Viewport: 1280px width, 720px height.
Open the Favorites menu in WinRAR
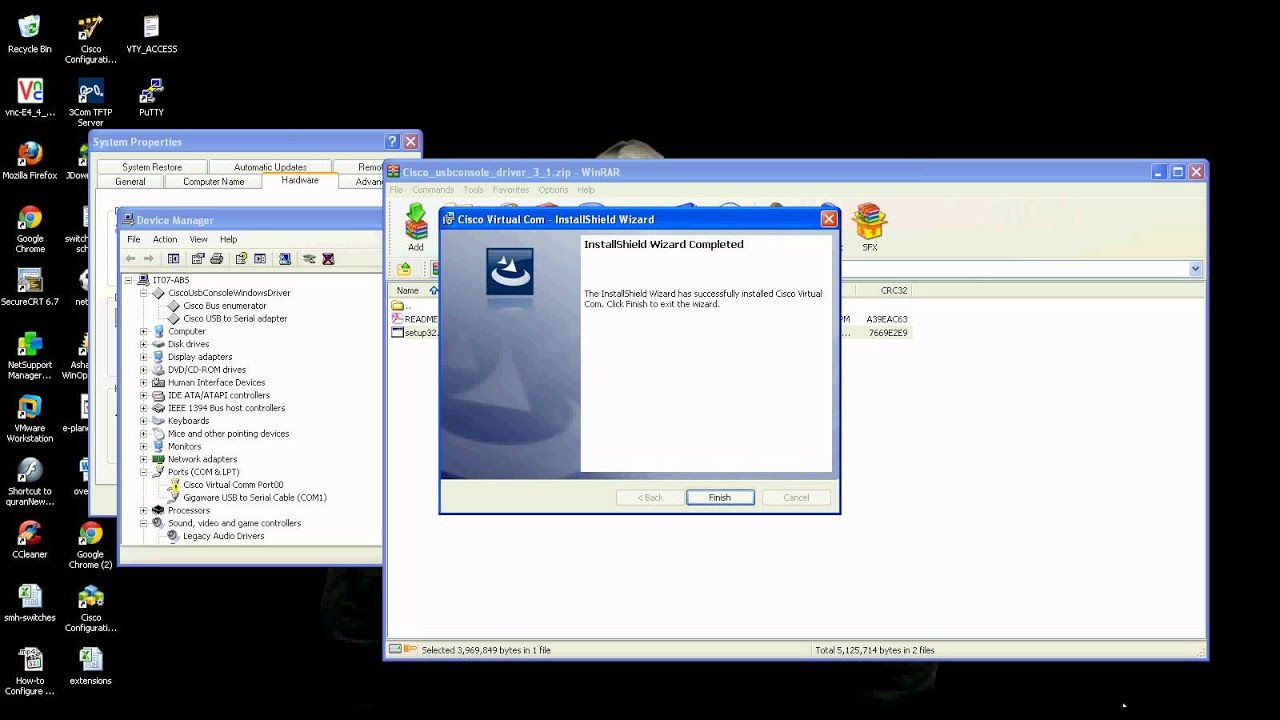click(510, 190)
